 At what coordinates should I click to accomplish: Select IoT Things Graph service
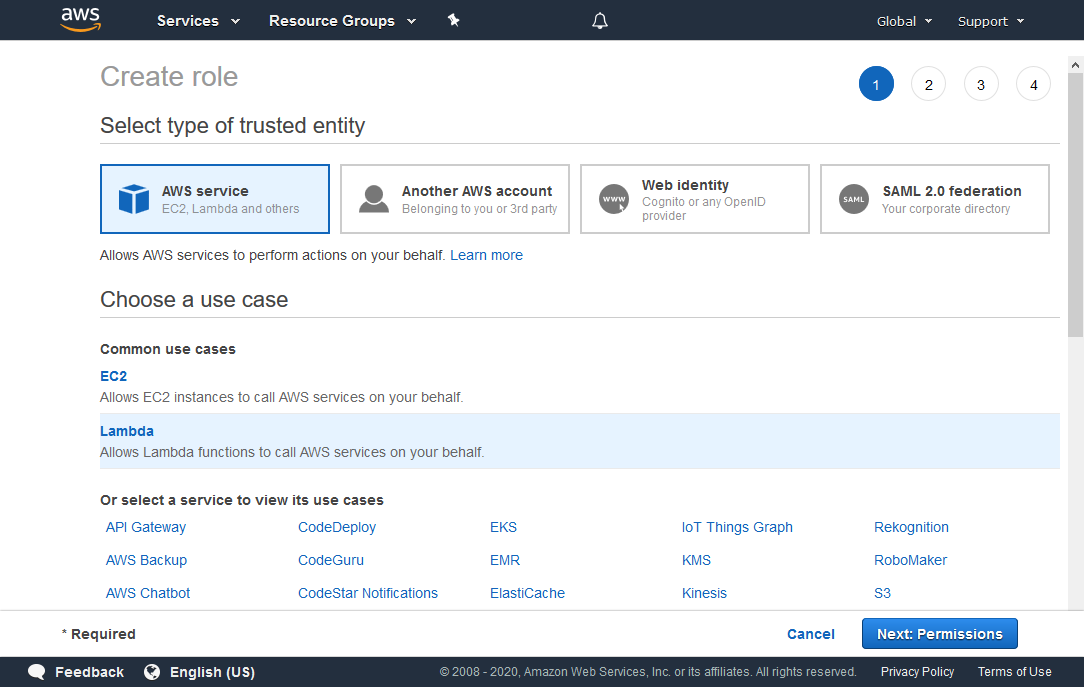point(737,527)
